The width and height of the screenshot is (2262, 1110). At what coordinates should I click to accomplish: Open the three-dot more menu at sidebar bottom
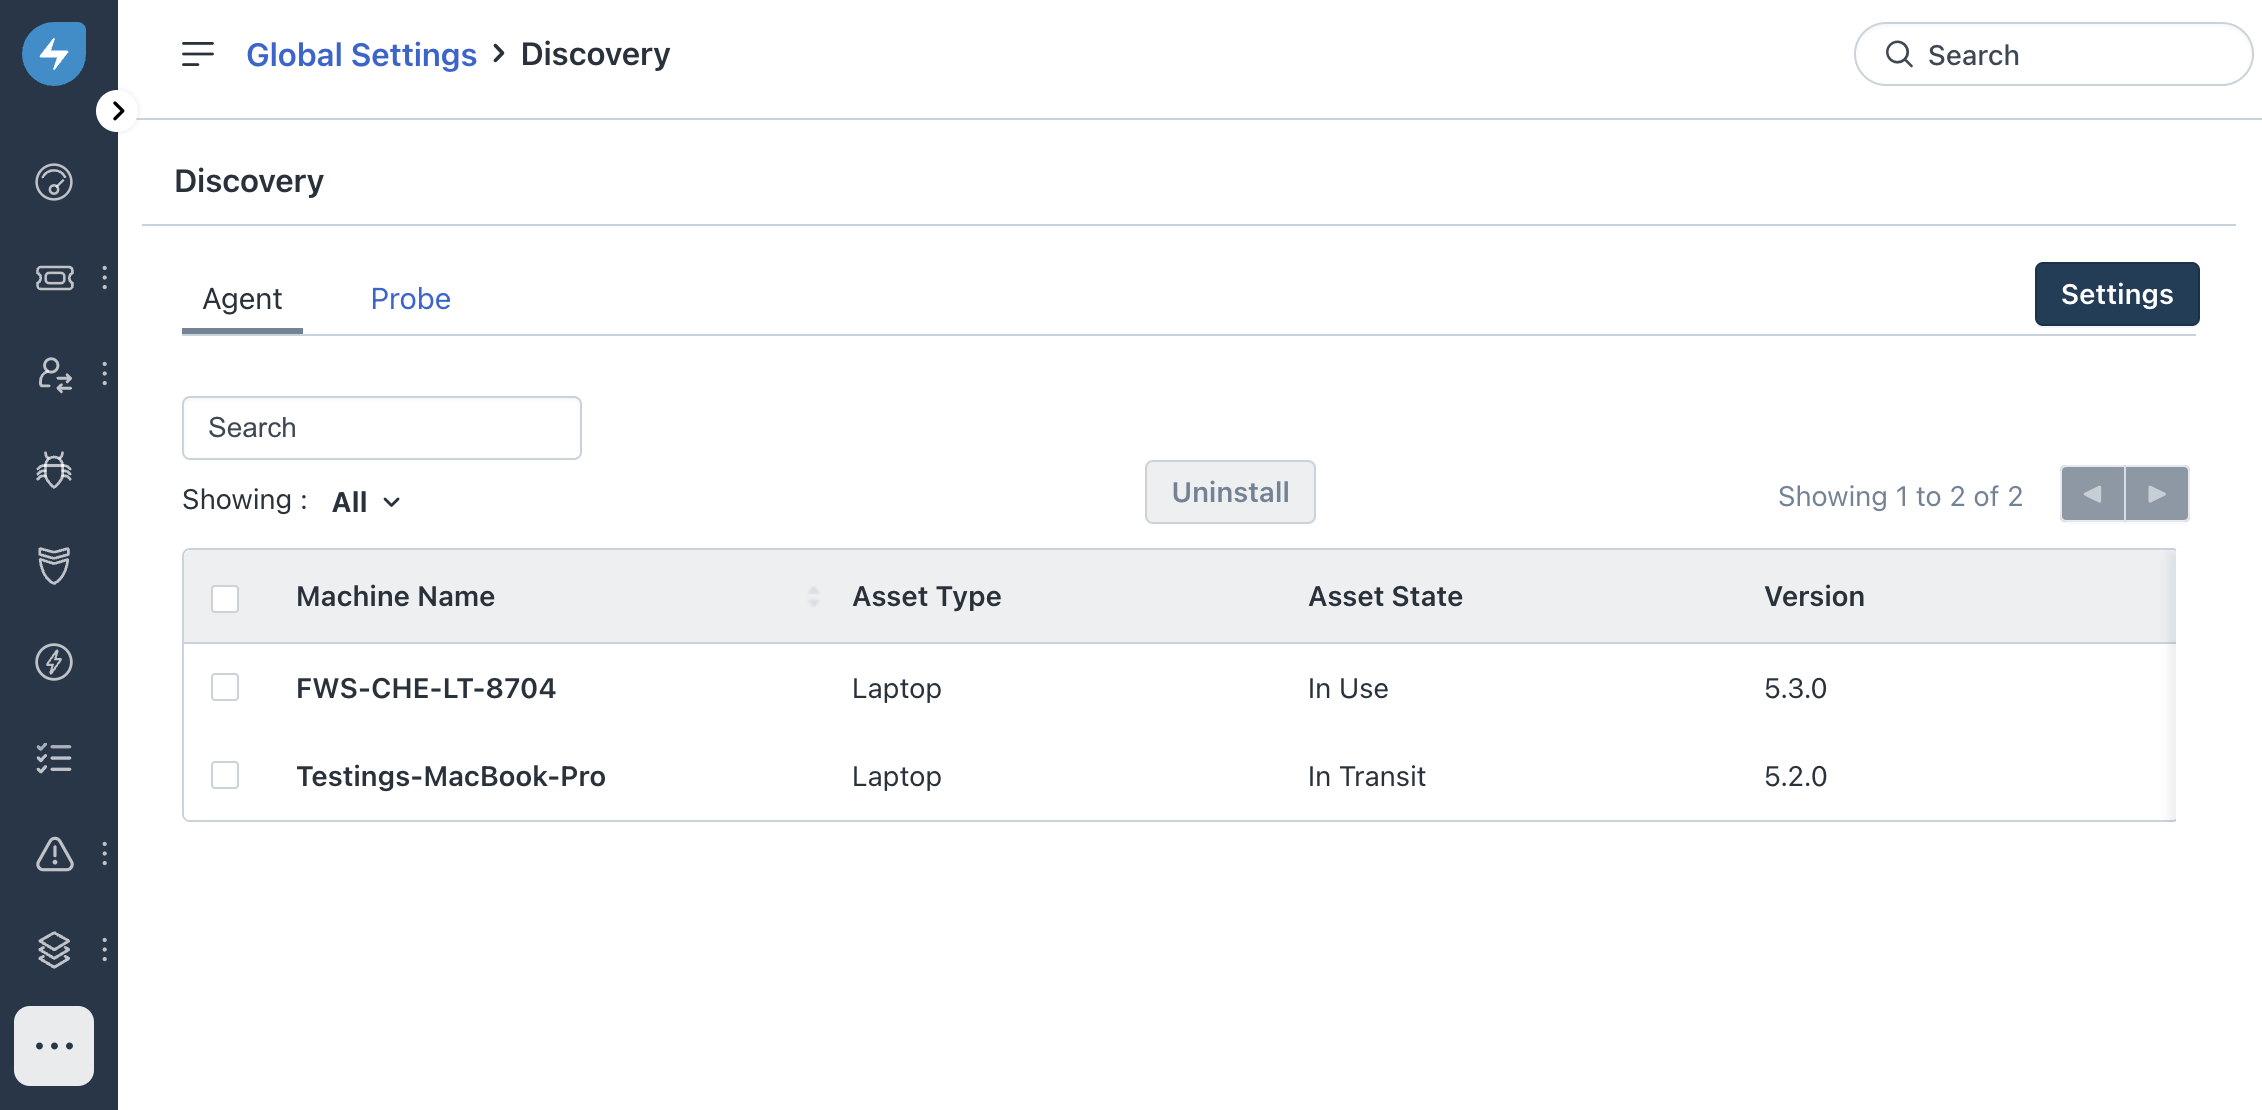[54, 1046]
